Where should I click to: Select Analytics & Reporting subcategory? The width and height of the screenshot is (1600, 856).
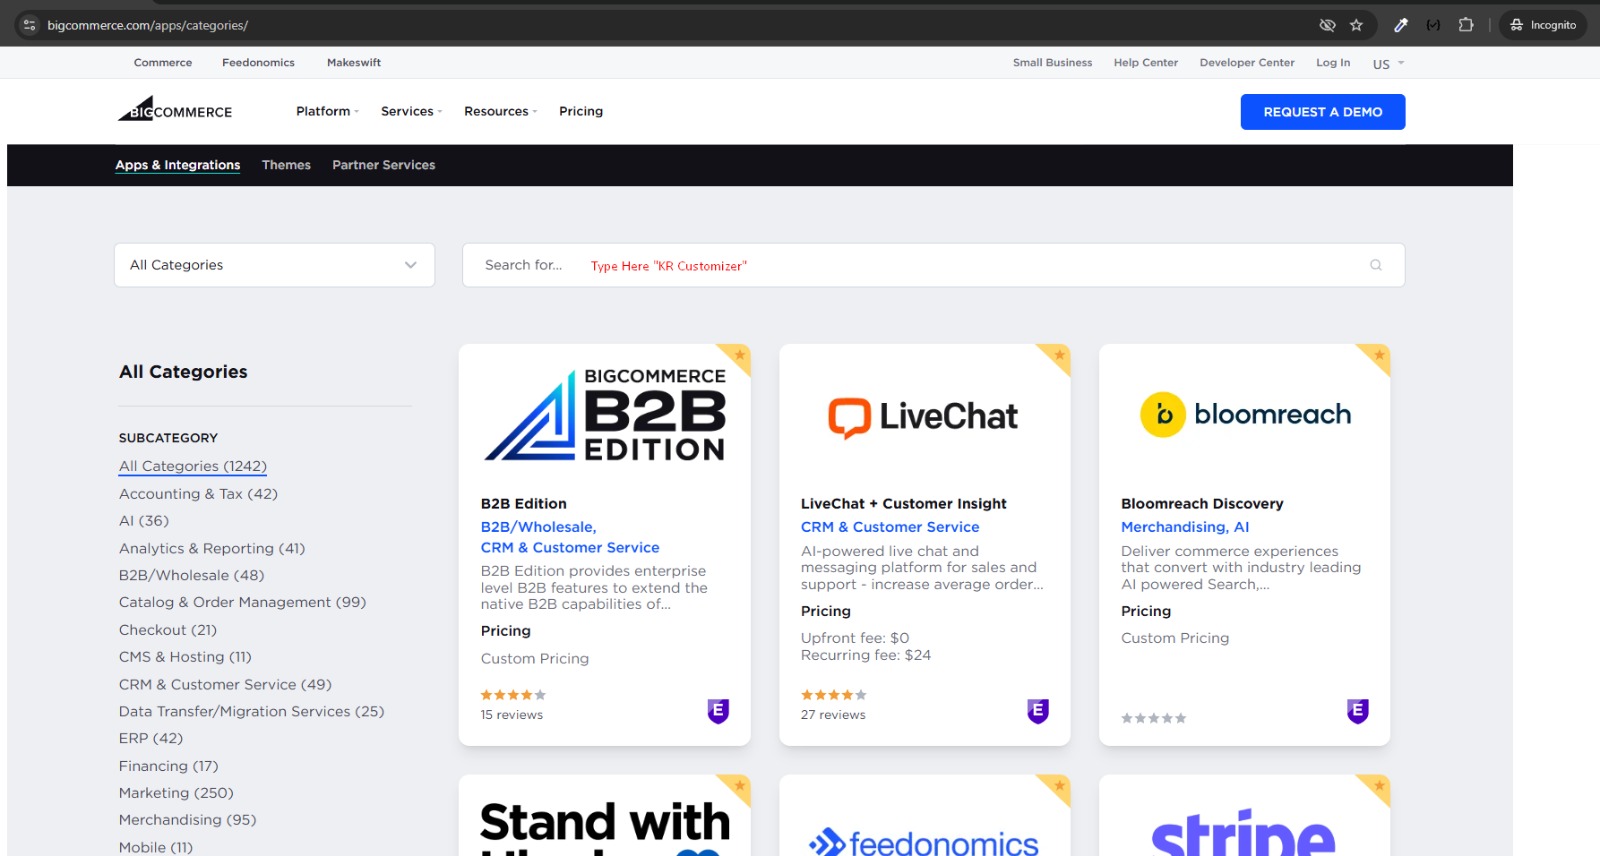(212, 548)
